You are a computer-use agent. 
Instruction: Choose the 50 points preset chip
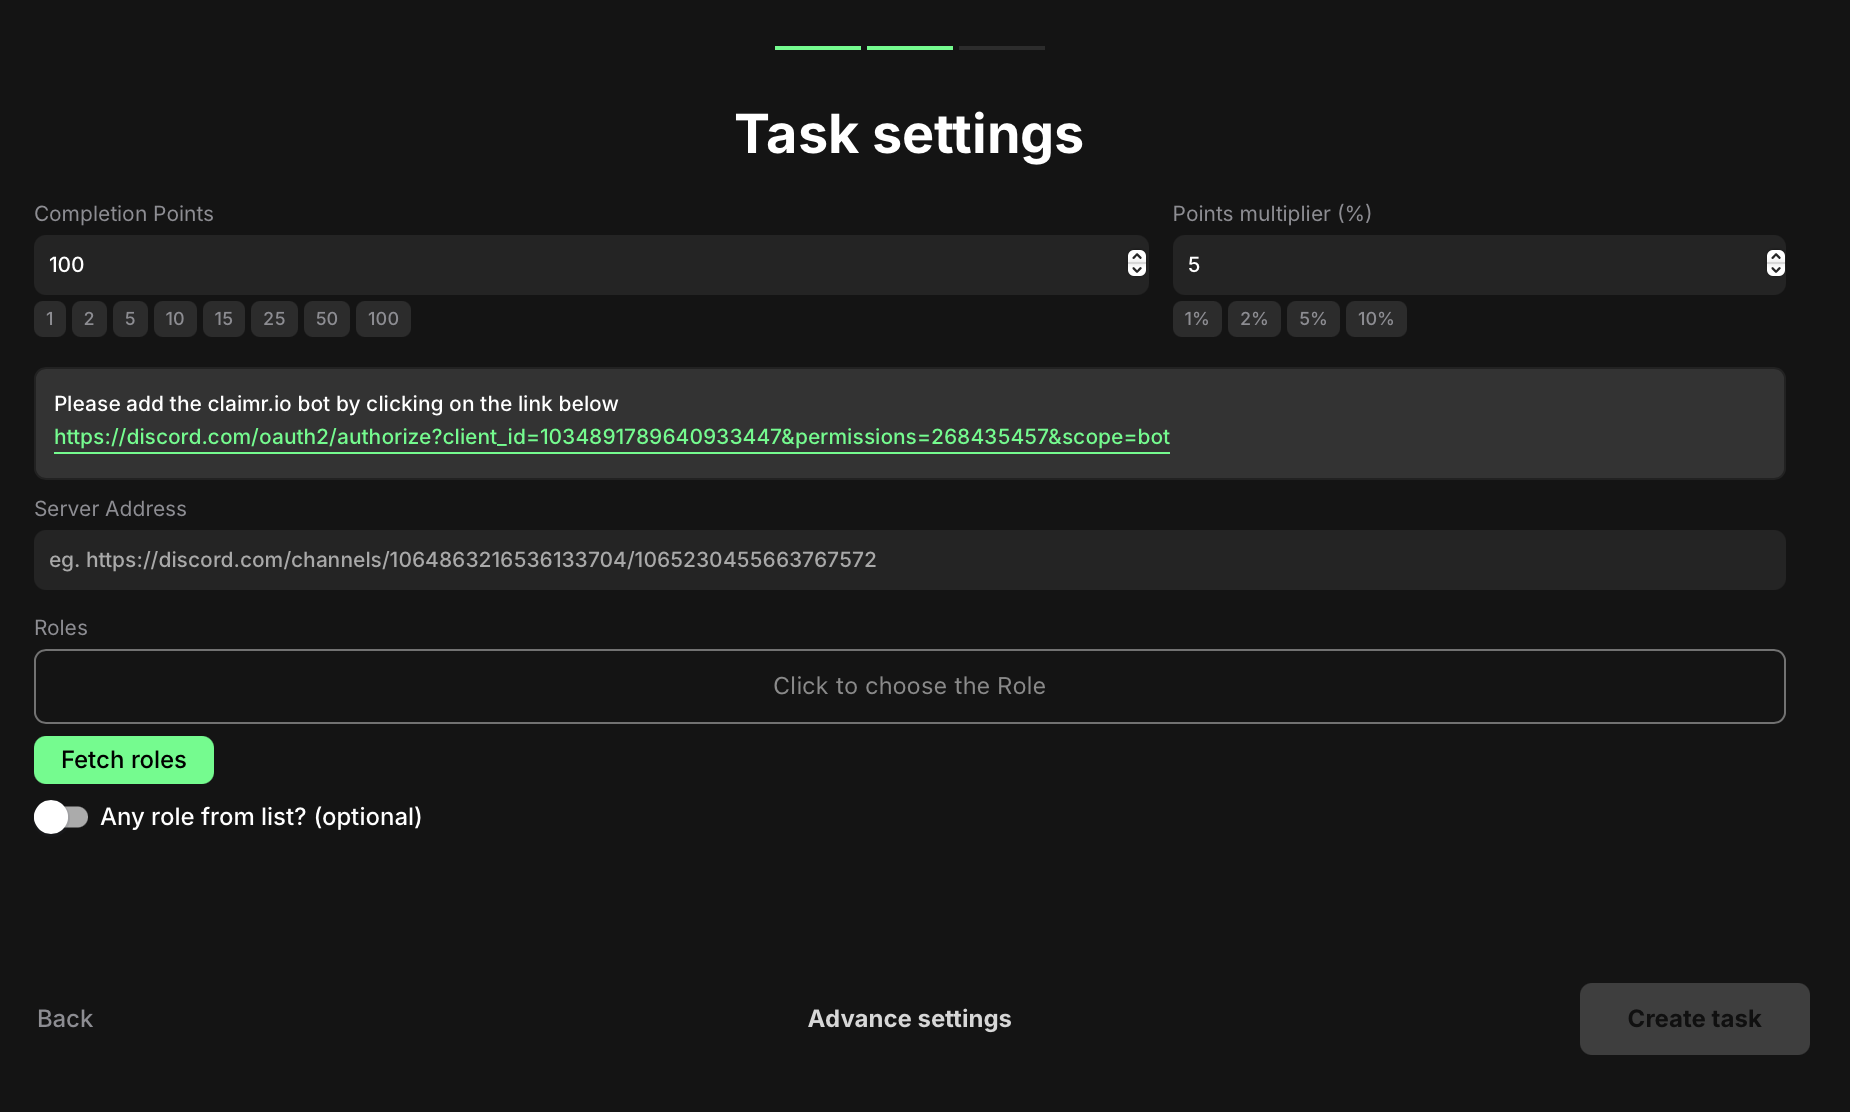(326, 319)
